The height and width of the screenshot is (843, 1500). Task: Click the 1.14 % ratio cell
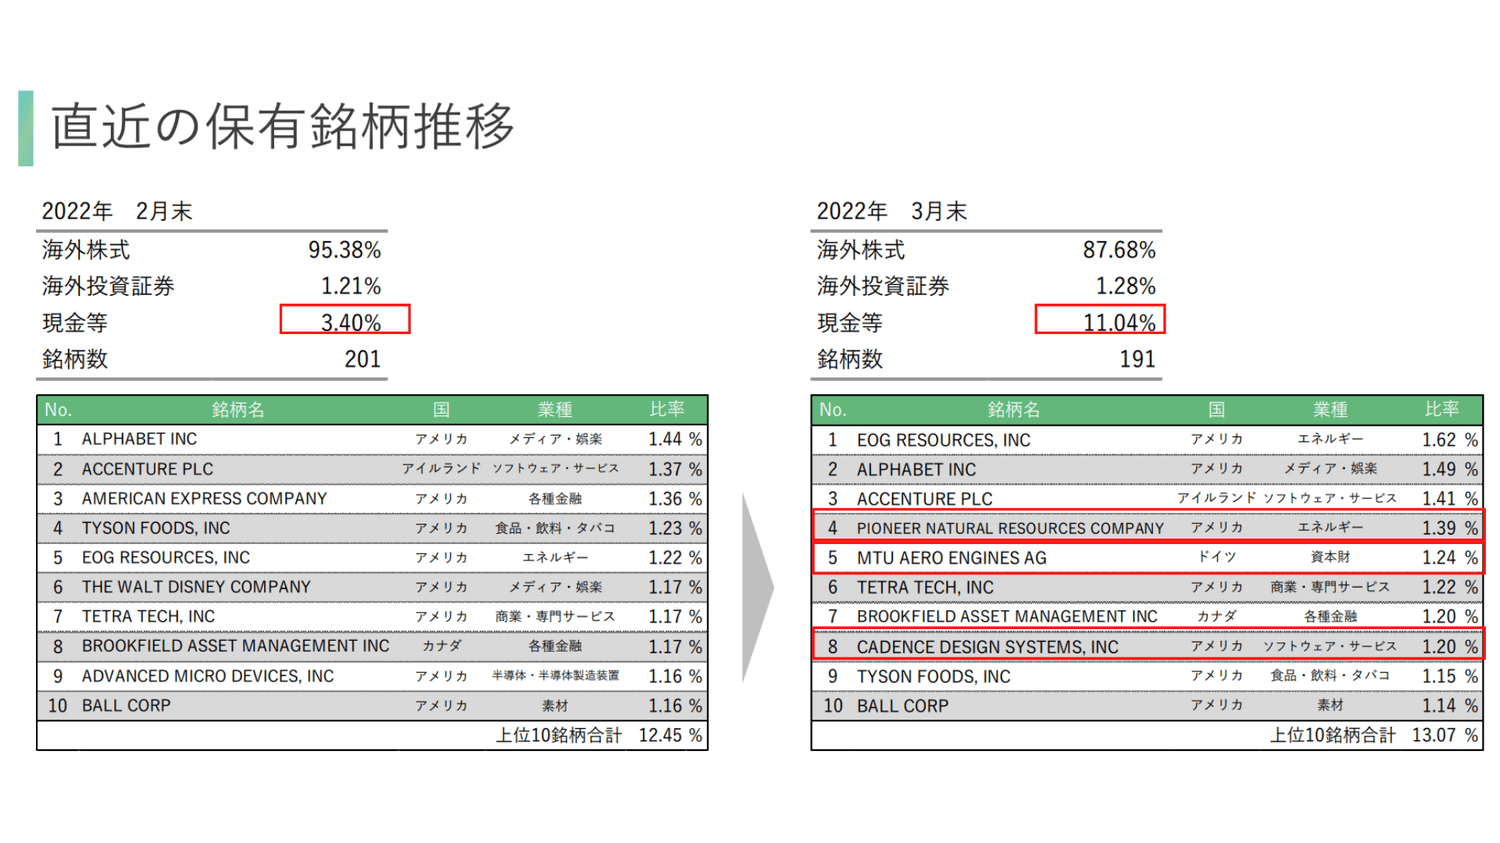pos(1450,706)
